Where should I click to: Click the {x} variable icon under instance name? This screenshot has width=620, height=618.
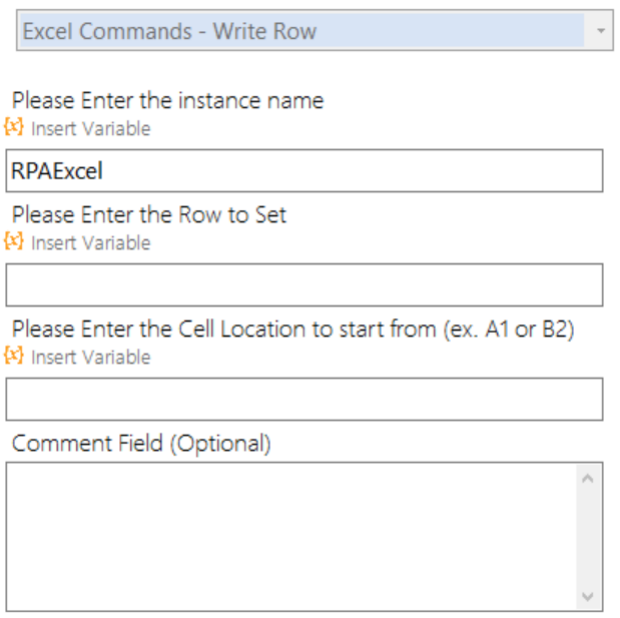coord(14,127)
